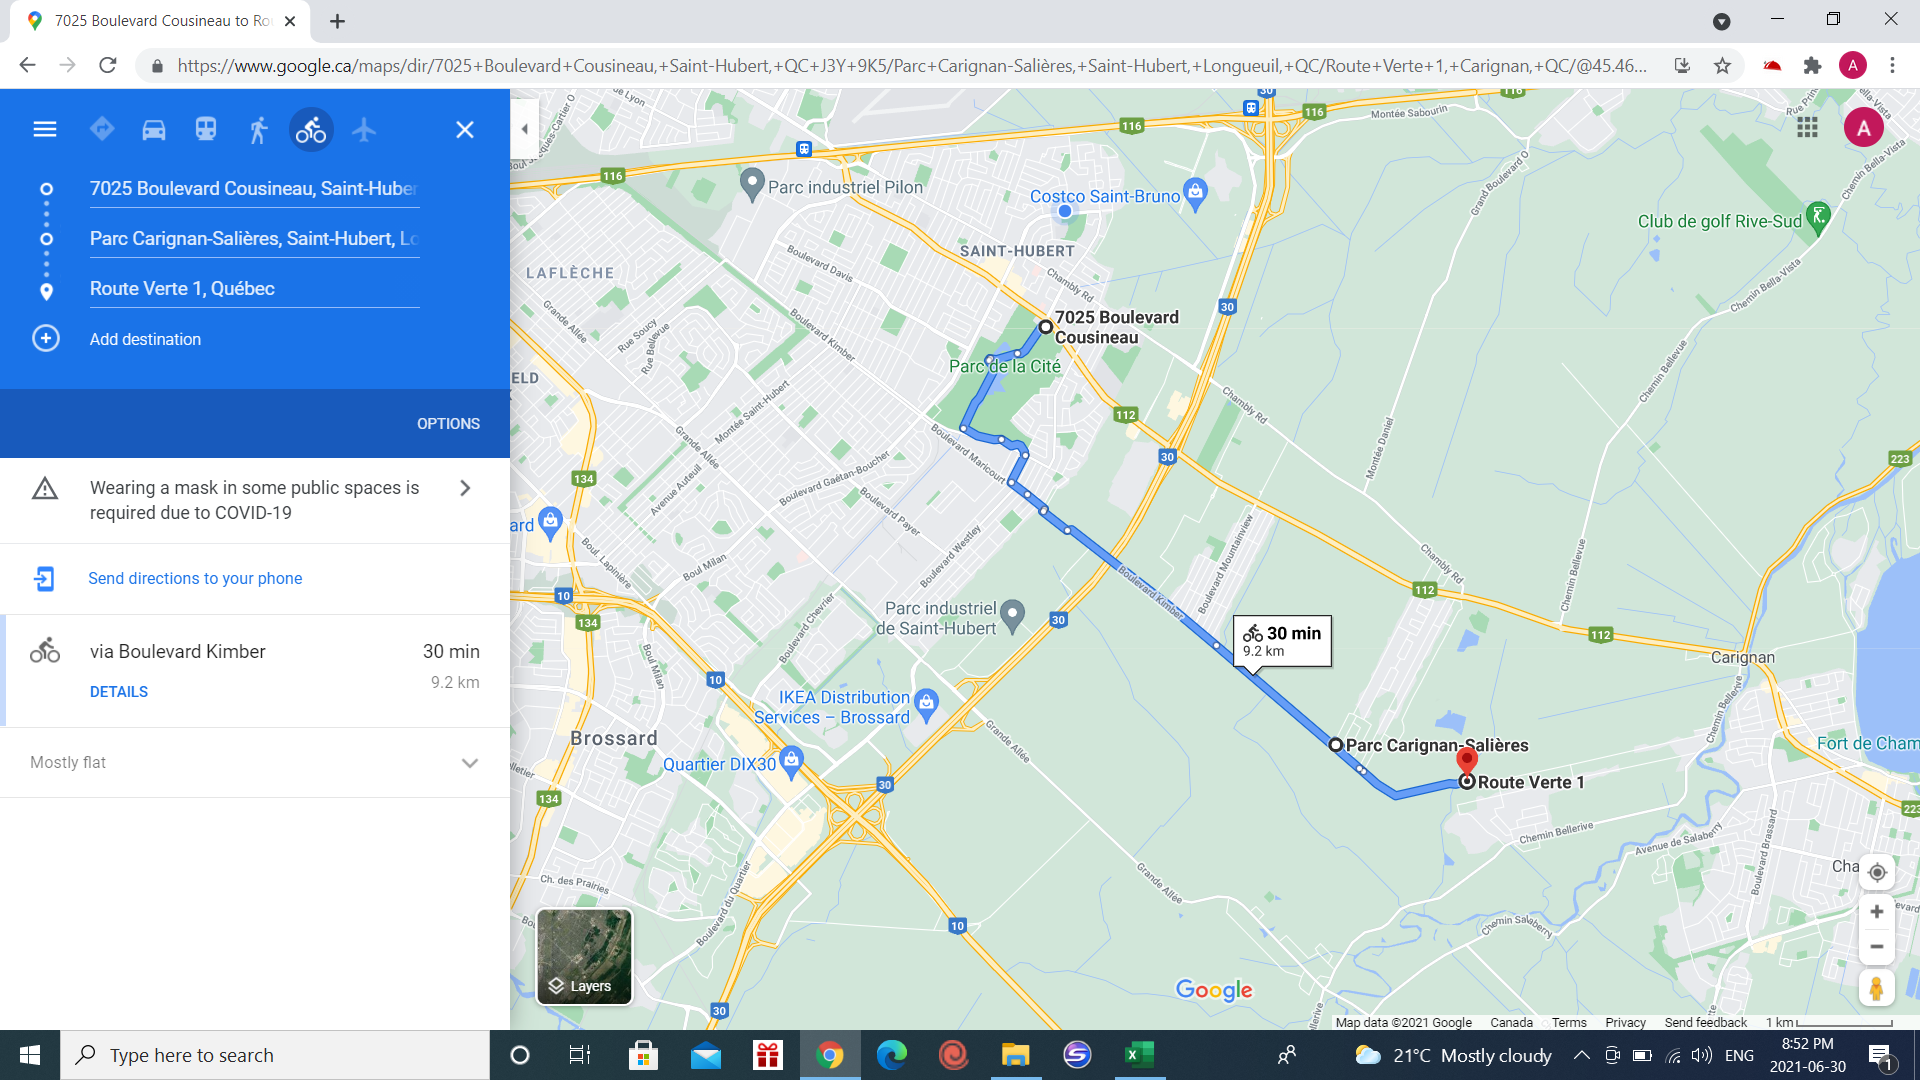Screen dimensions: 1920x1080
Task: Expand the COVID-19 mask notice
Action: click(464, 488)
